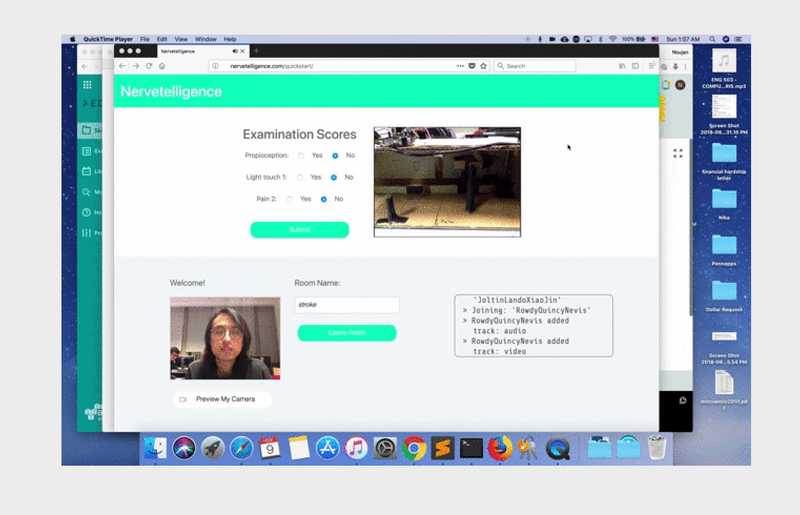The height and width of the screenshot is (515, 800).
Task: Open Launchpad from the dock
Action: [x=213, y=449]
